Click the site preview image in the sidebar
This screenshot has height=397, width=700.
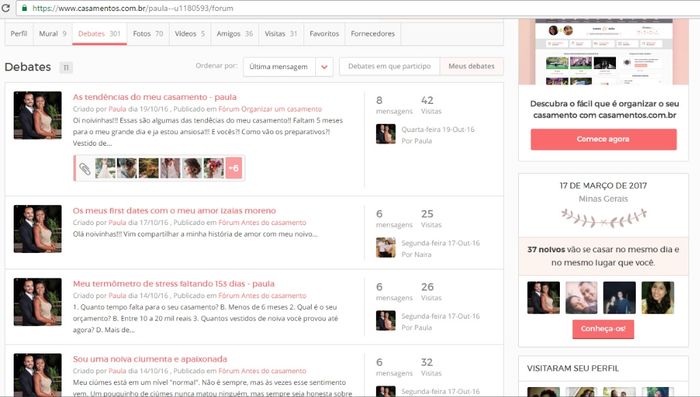point(604,52)
